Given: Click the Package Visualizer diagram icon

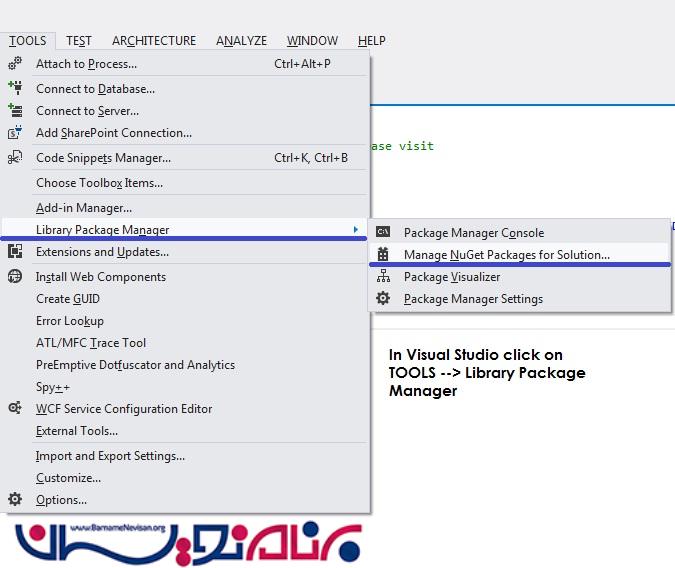Looking at the screenshot, I should (383, 277).
